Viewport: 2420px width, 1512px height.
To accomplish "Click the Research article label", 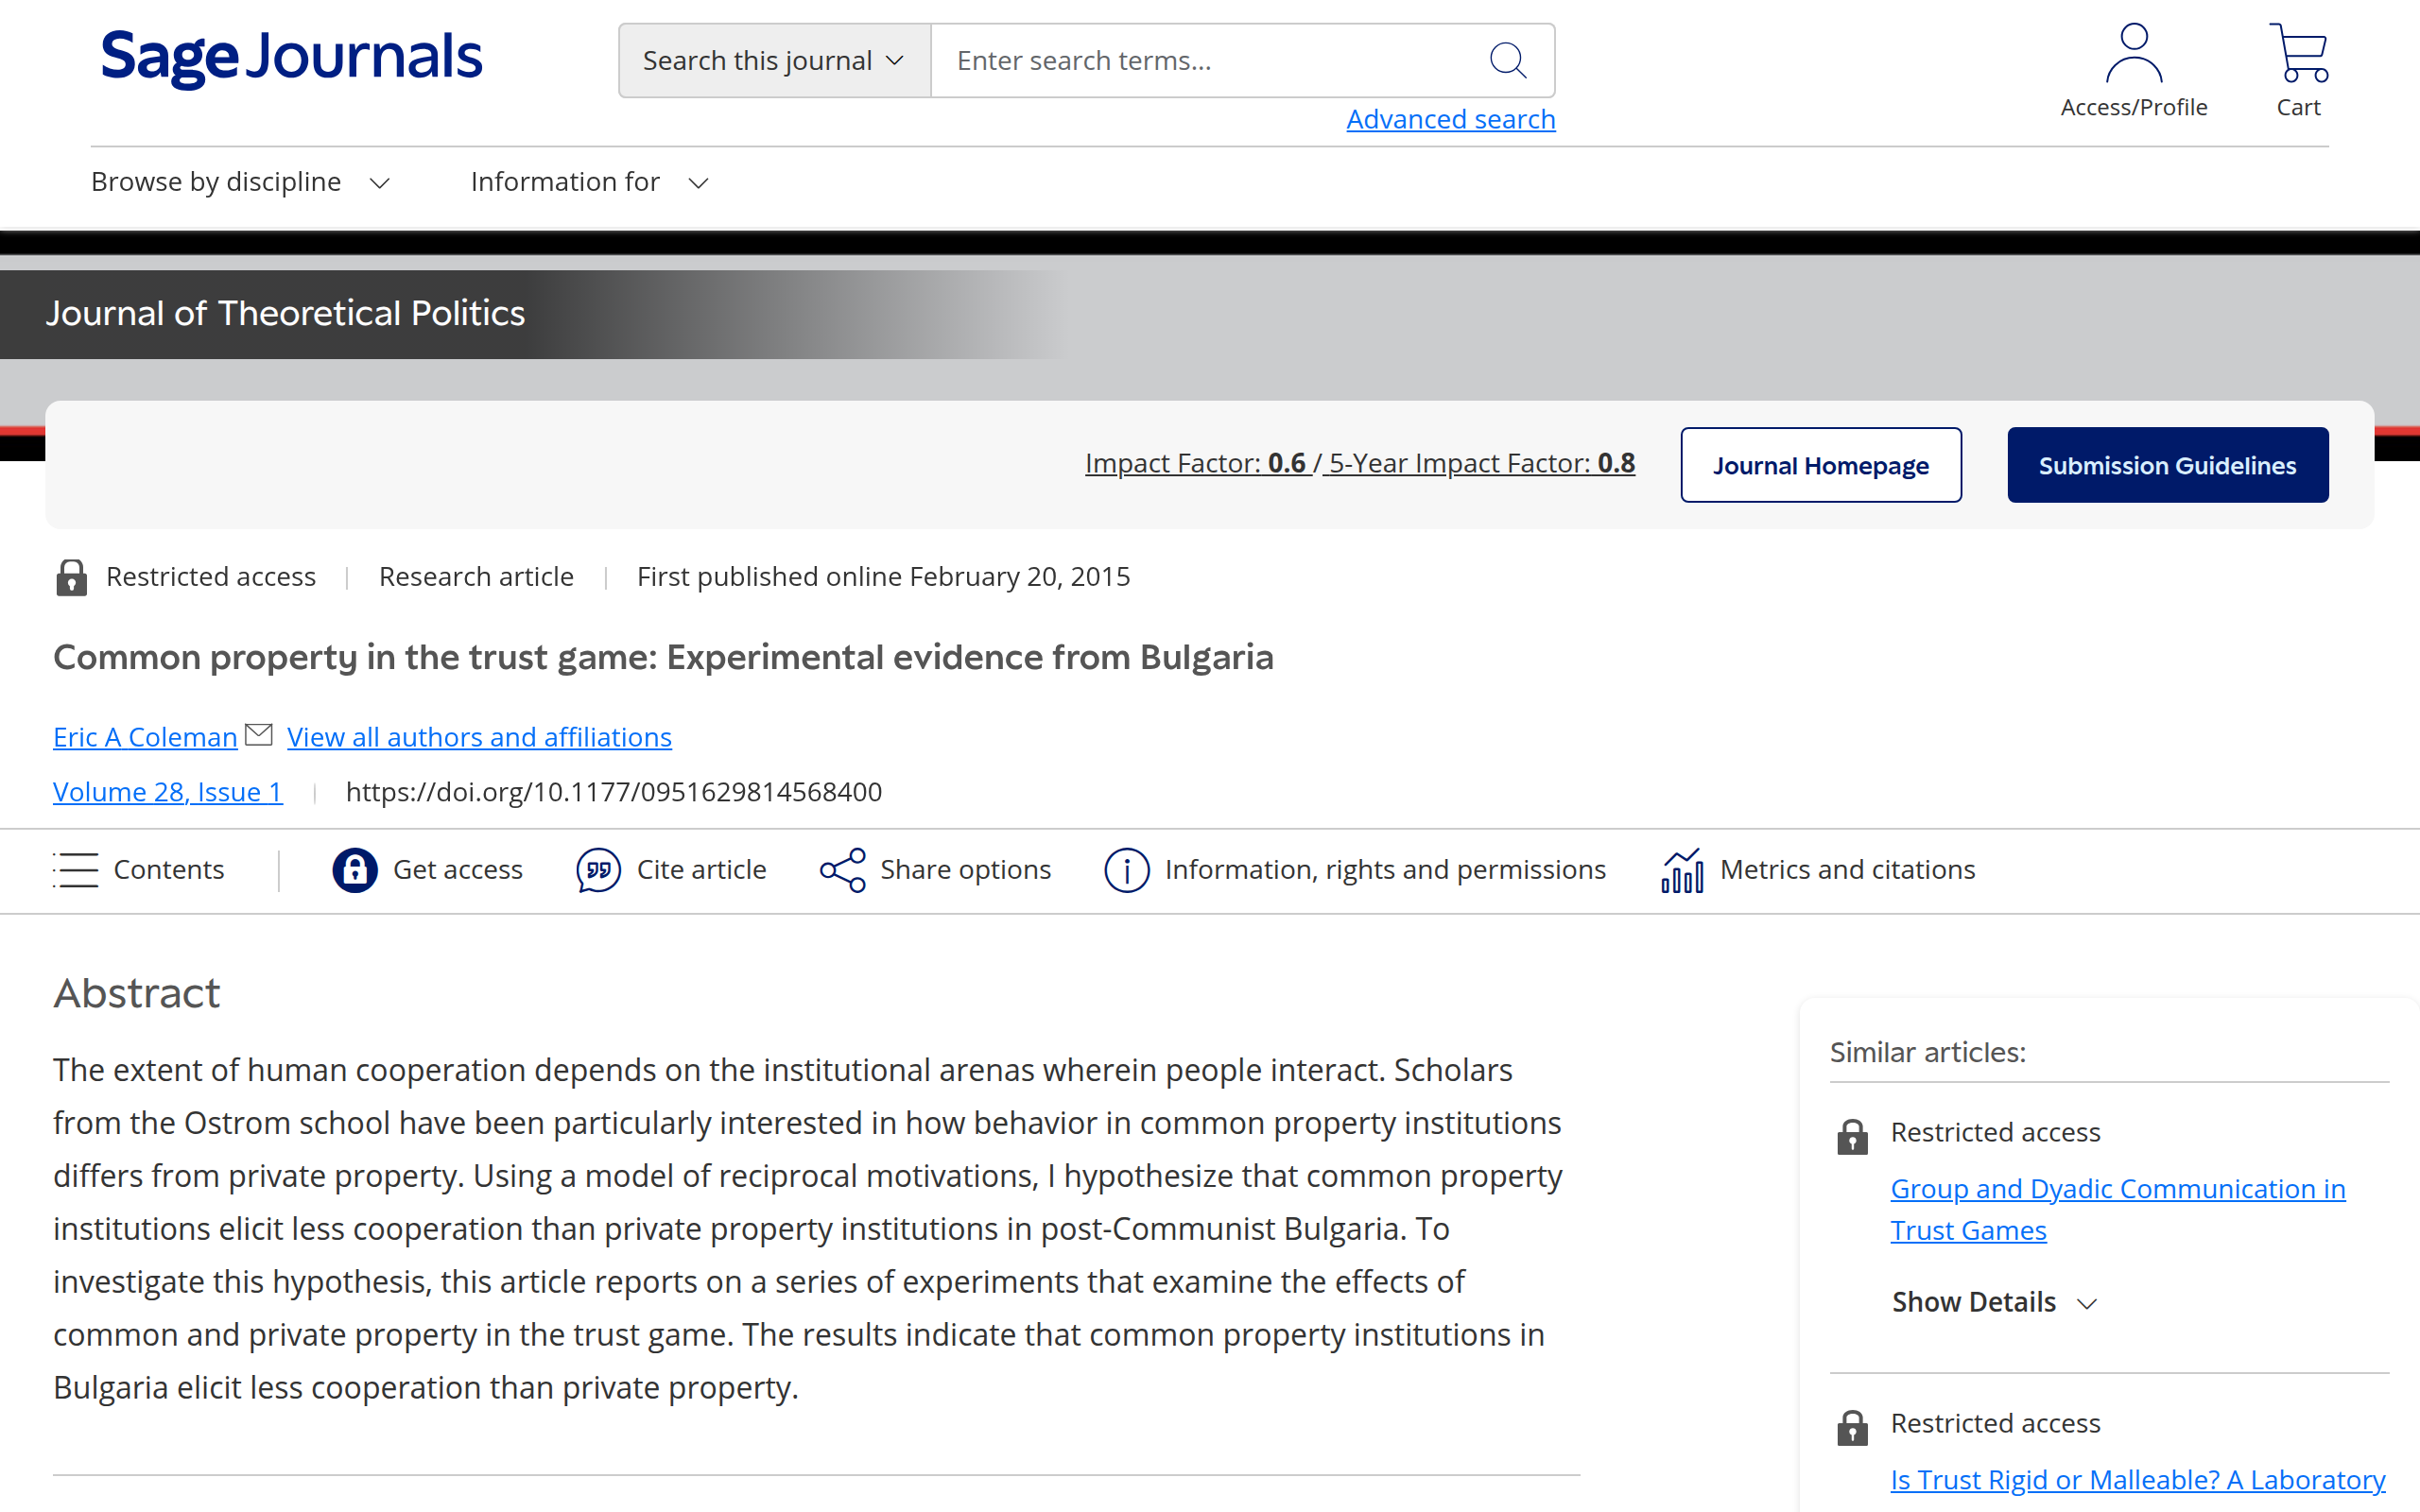I will (x=476, y=577).
